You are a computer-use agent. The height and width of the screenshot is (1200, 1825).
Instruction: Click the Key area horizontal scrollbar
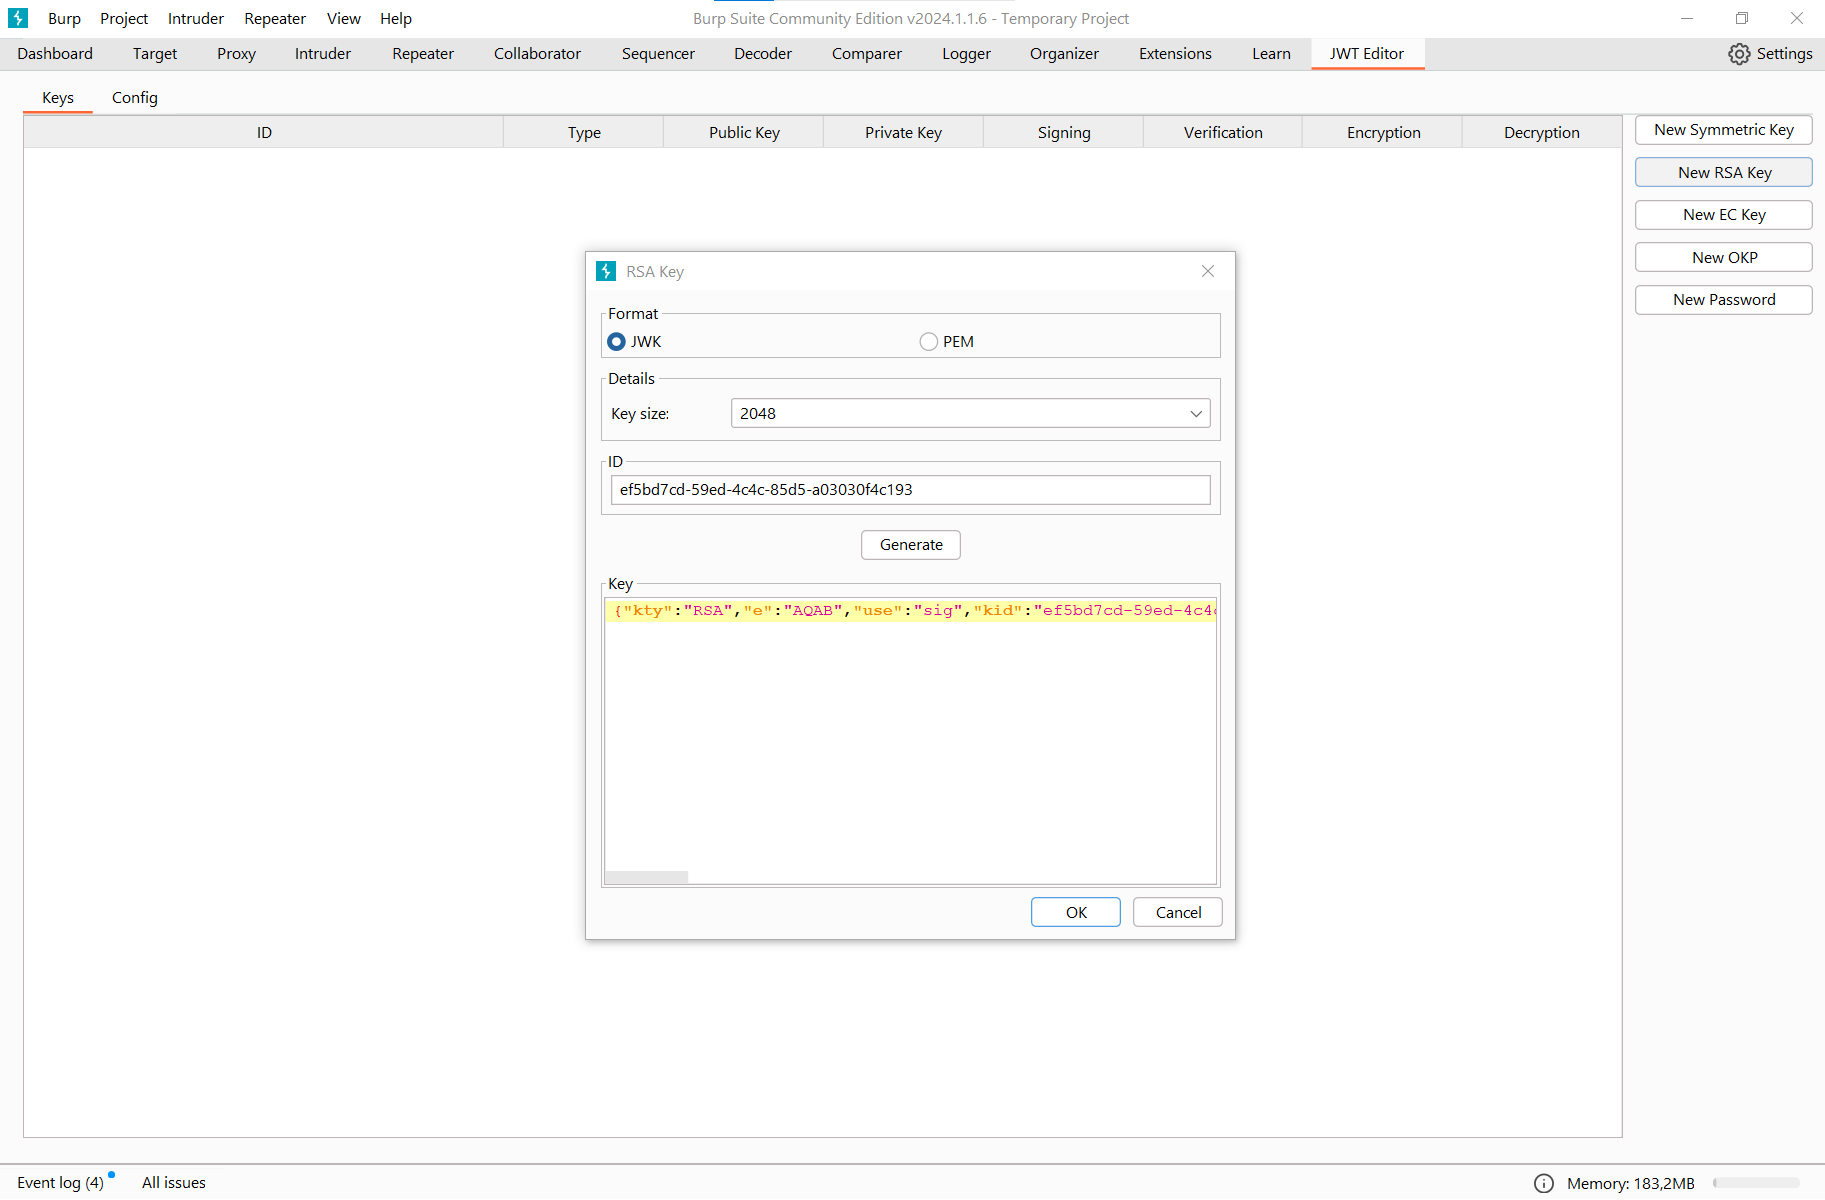(x=647, y=877)
